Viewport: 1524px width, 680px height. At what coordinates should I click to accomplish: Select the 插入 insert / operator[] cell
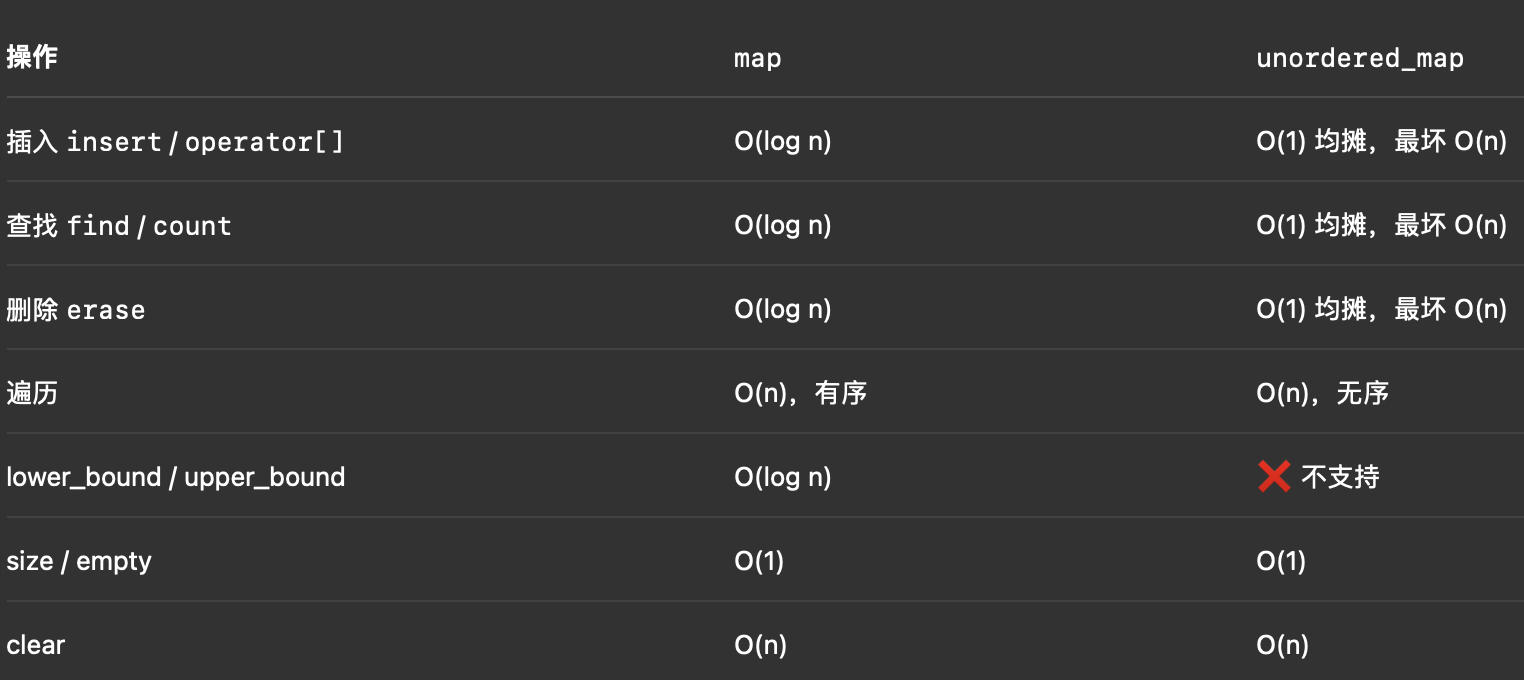[x=175, y=142]
